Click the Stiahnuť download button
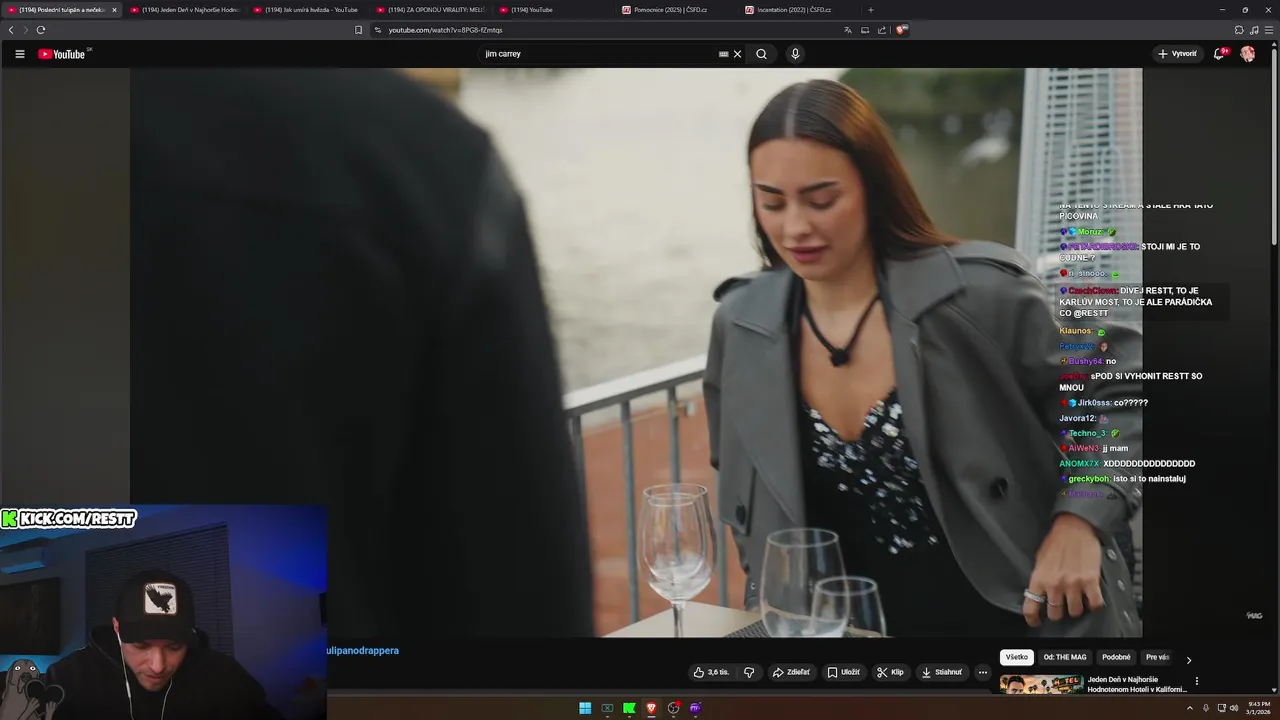The height and width of the screenshot is (720, 1280). pos(941,672)
